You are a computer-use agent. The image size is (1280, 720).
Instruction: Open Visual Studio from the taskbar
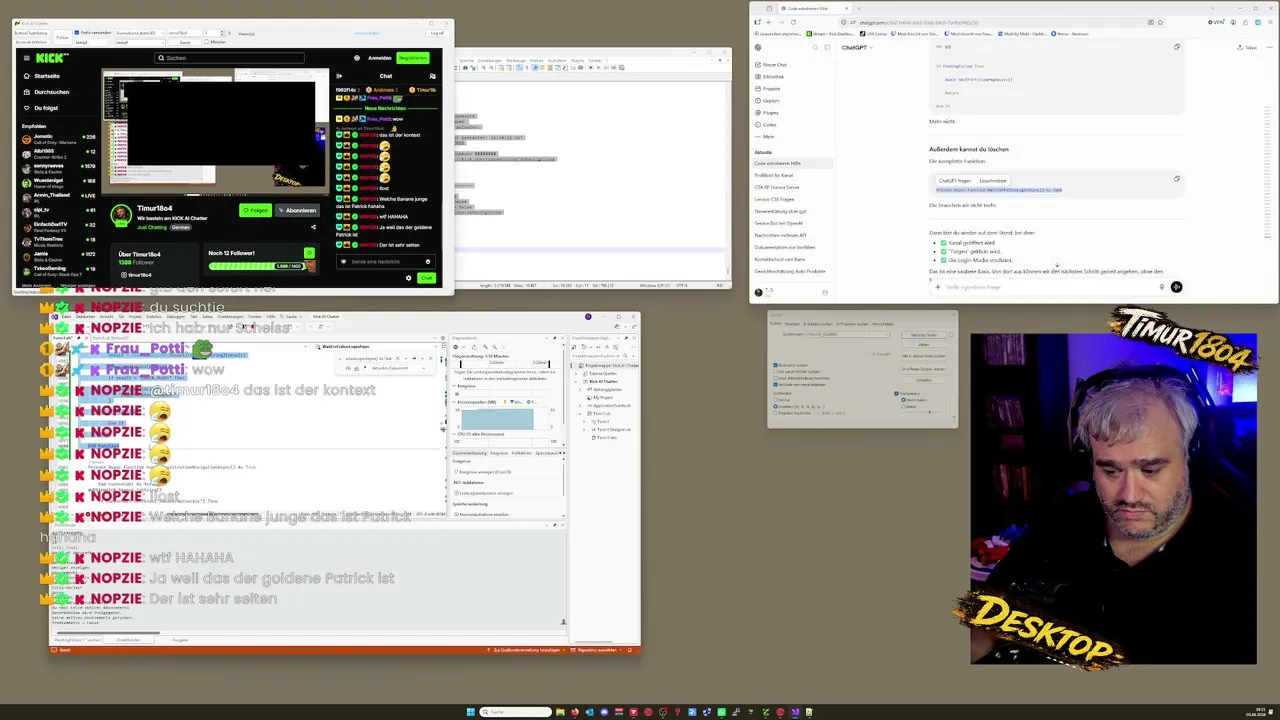click(795, 712)
